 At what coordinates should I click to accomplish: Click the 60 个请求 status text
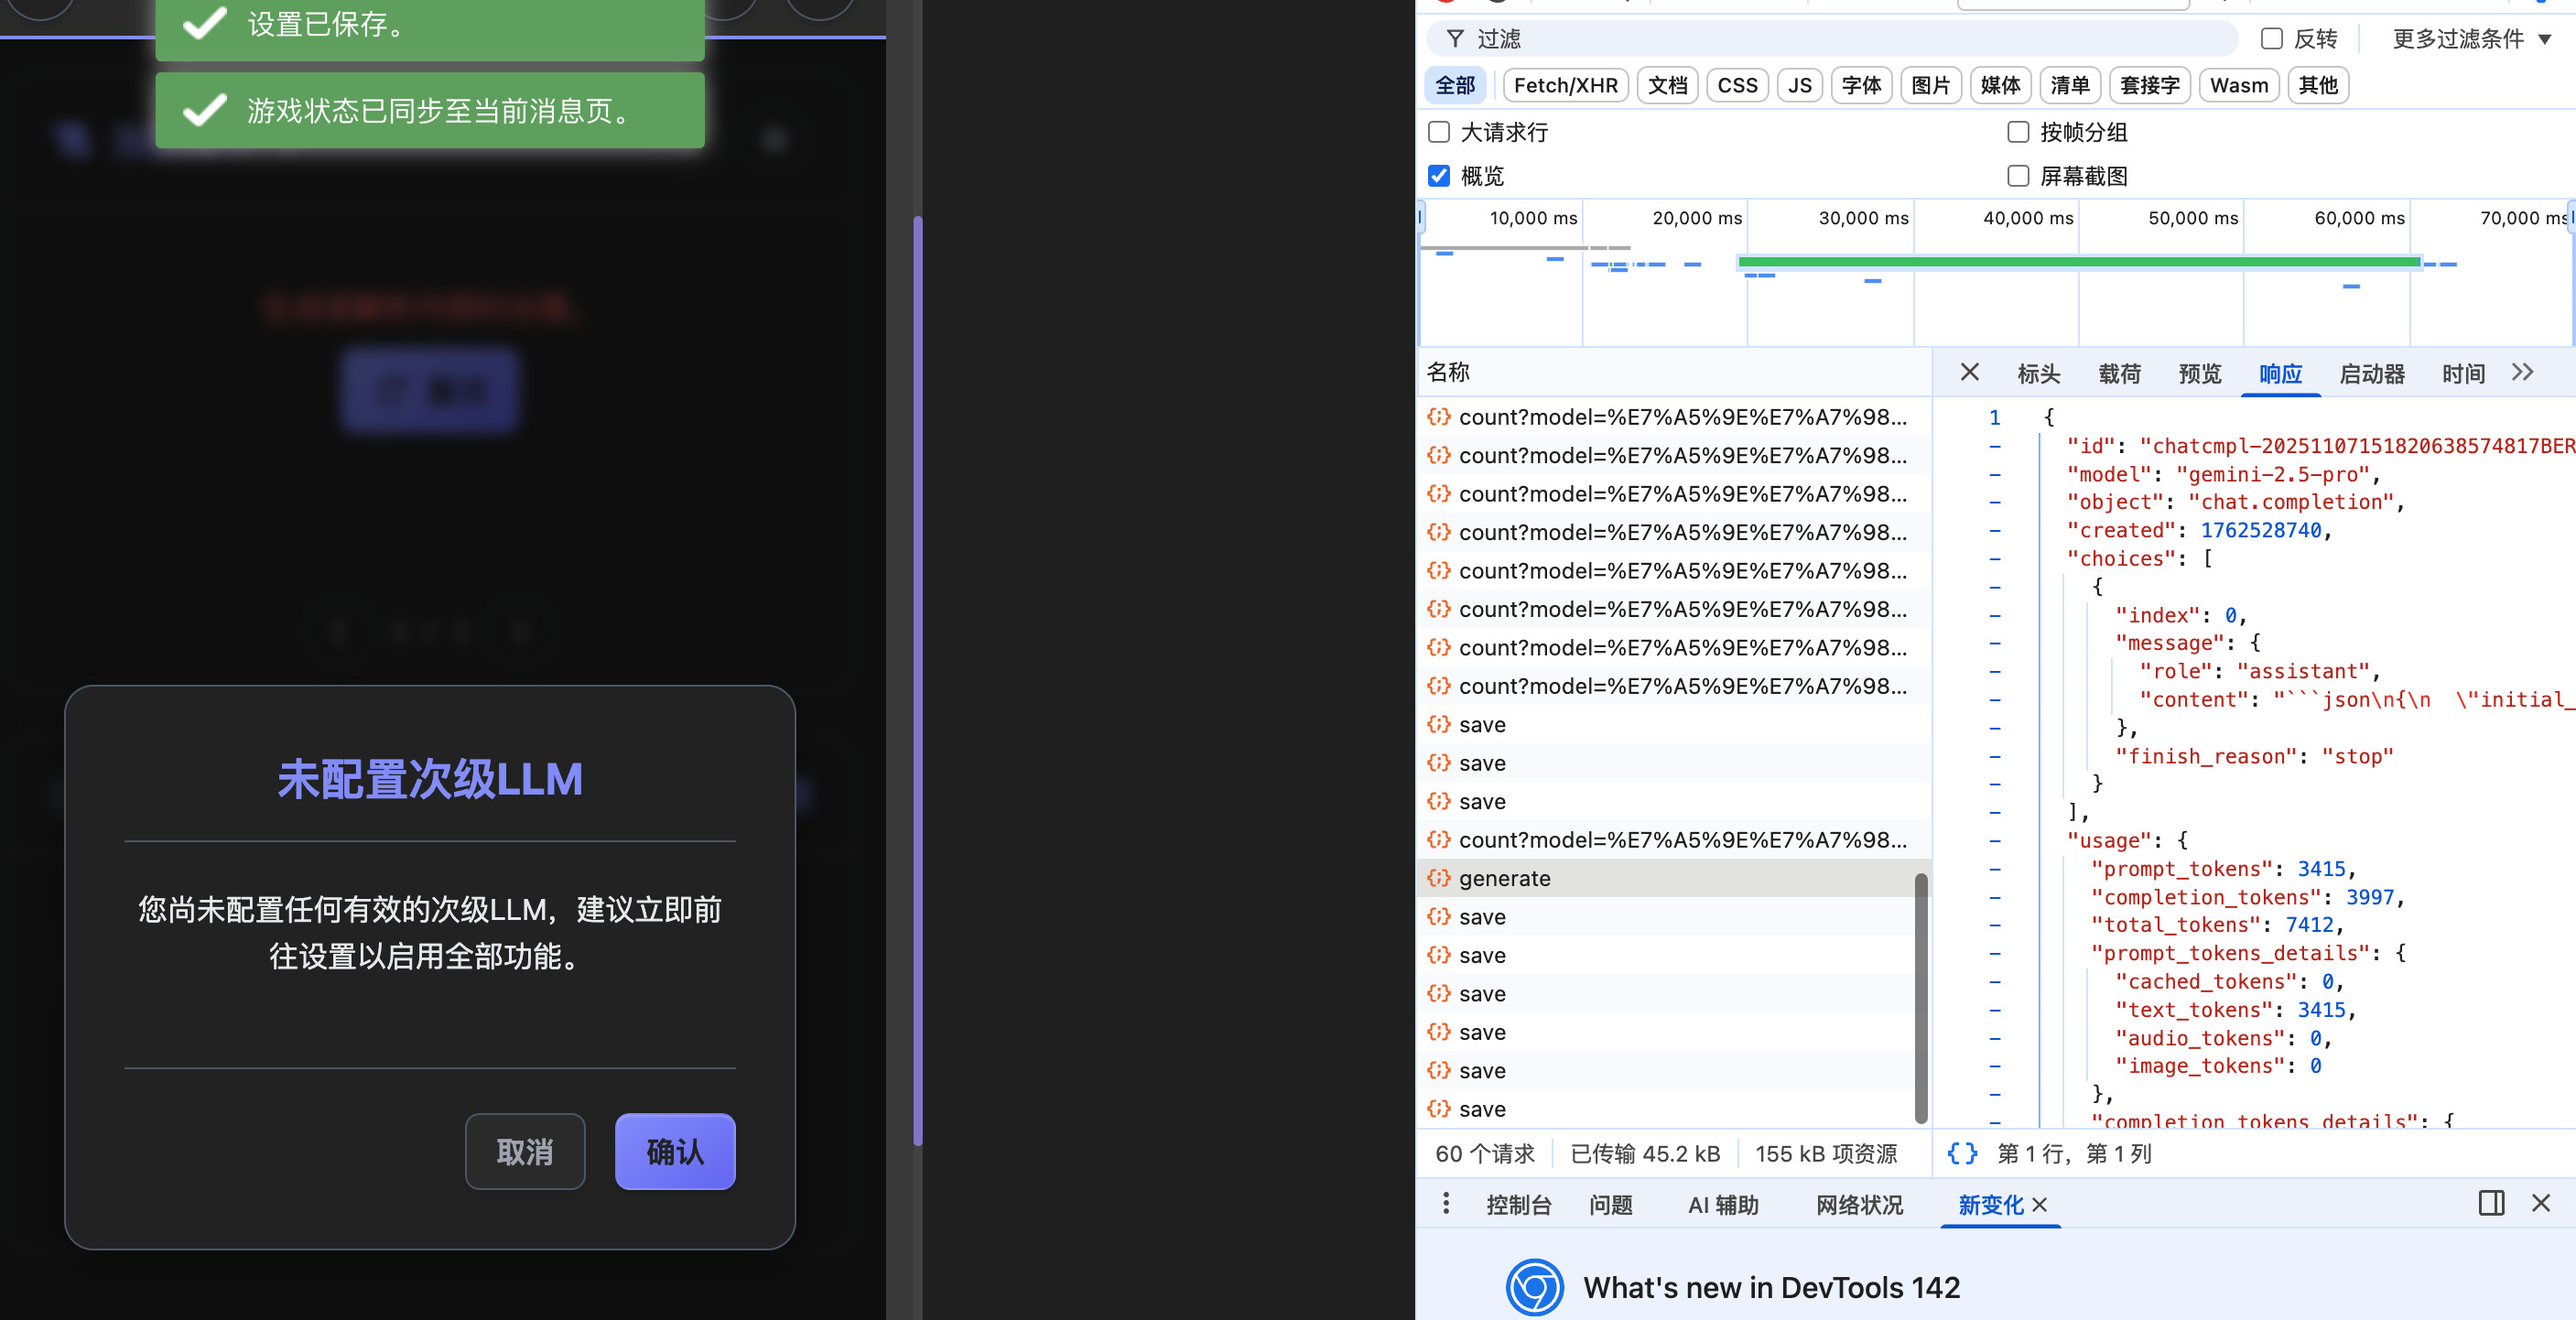click(1484, 1153)
